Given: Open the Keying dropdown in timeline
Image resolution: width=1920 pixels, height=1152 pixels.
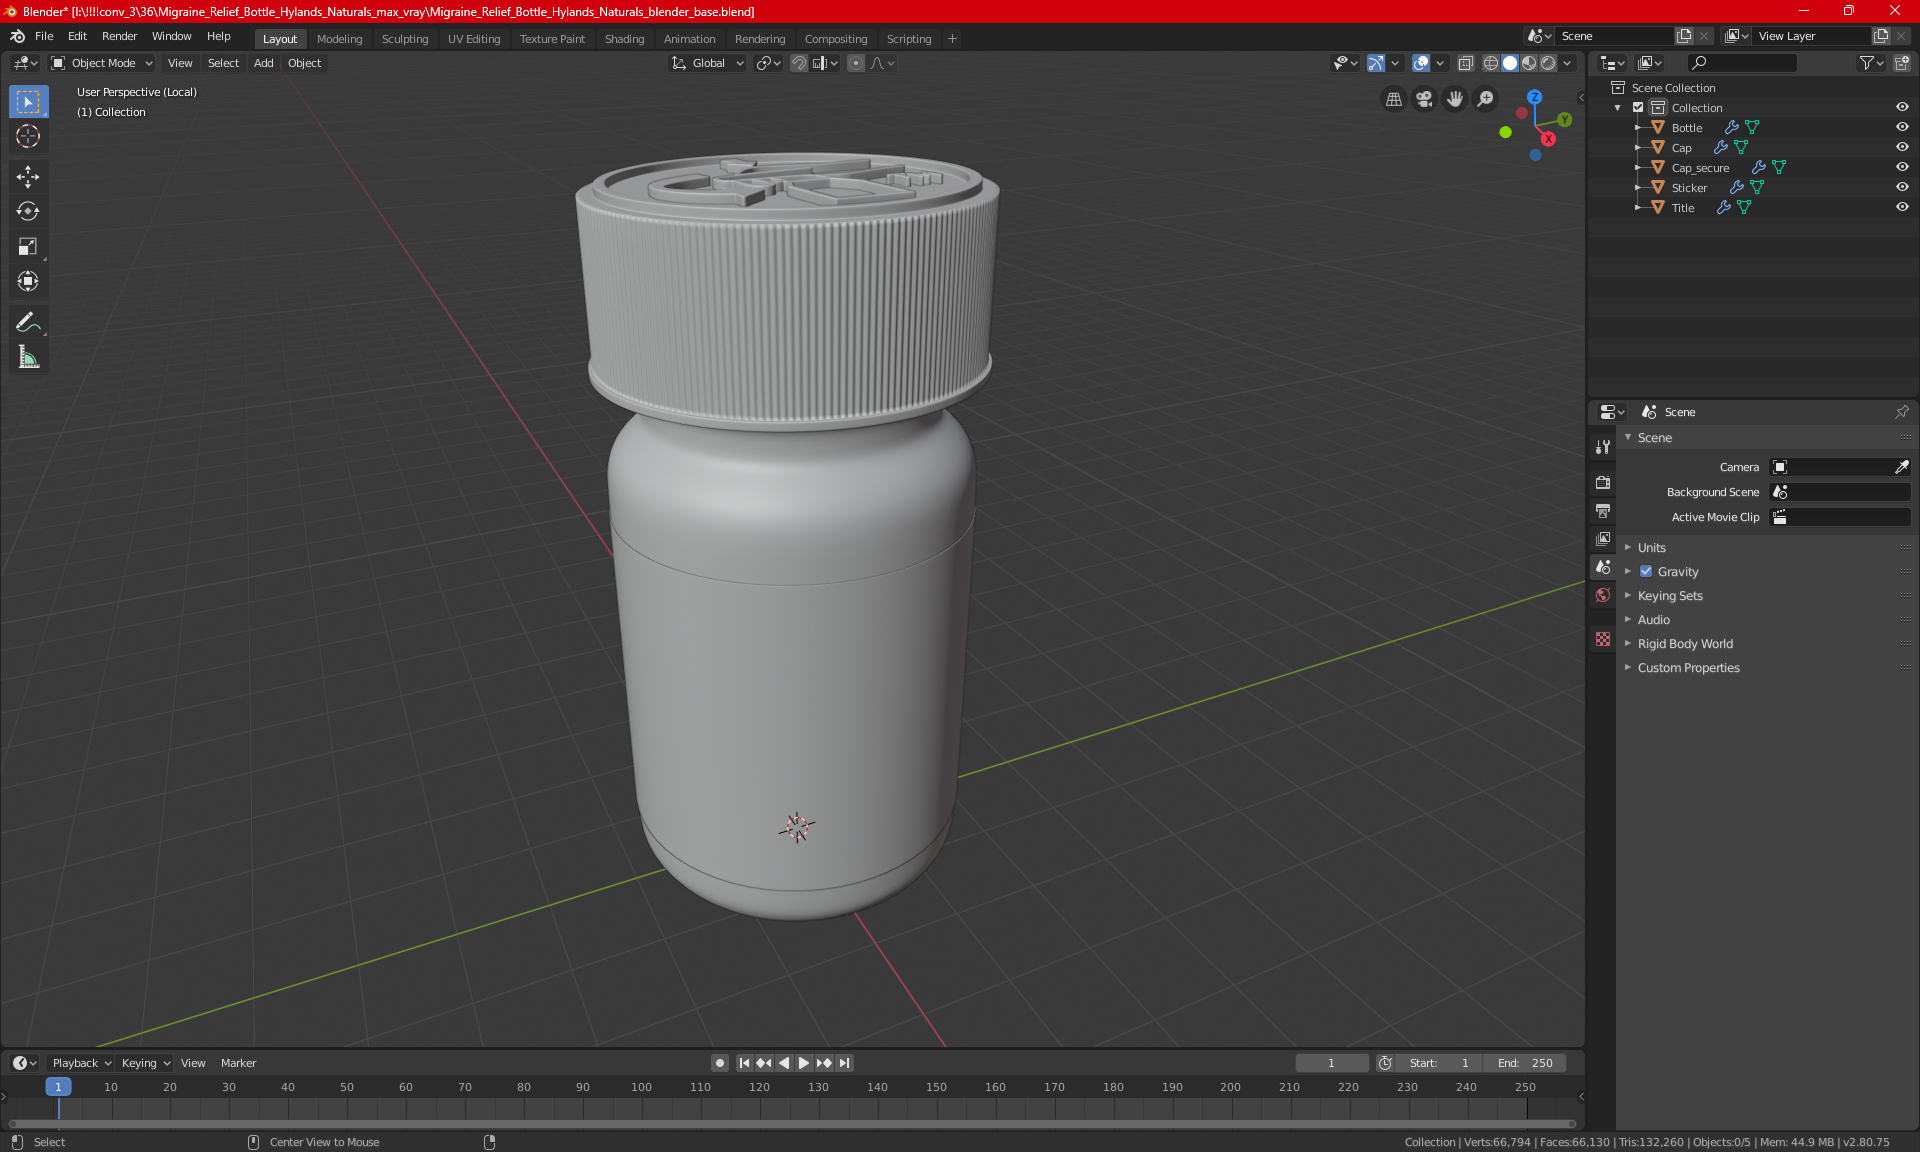Looking at the screenshot, I should click(x=145, y=1063).
